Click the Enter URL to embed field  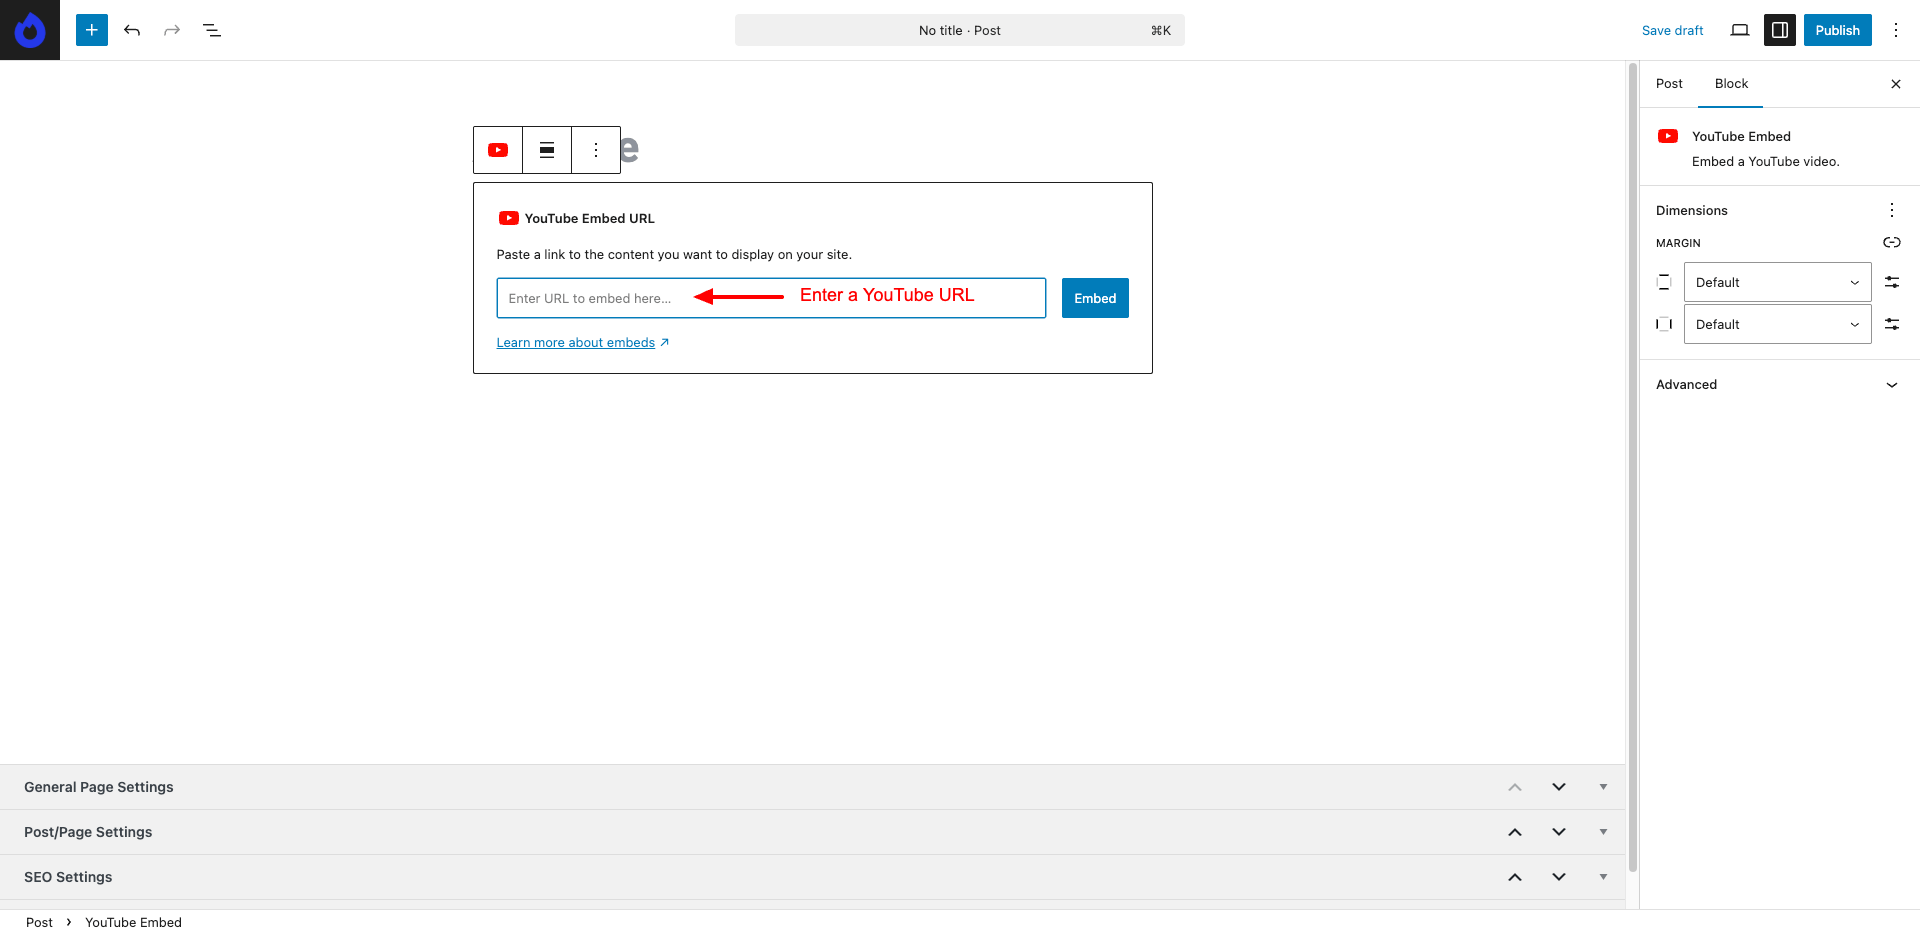point(771,298)
